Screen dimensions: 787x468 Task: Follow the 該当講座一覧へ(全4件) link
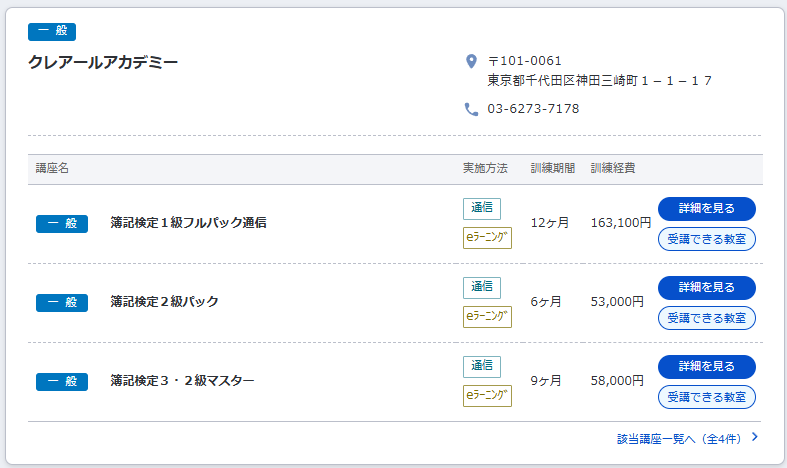click(x=682, y=438)
